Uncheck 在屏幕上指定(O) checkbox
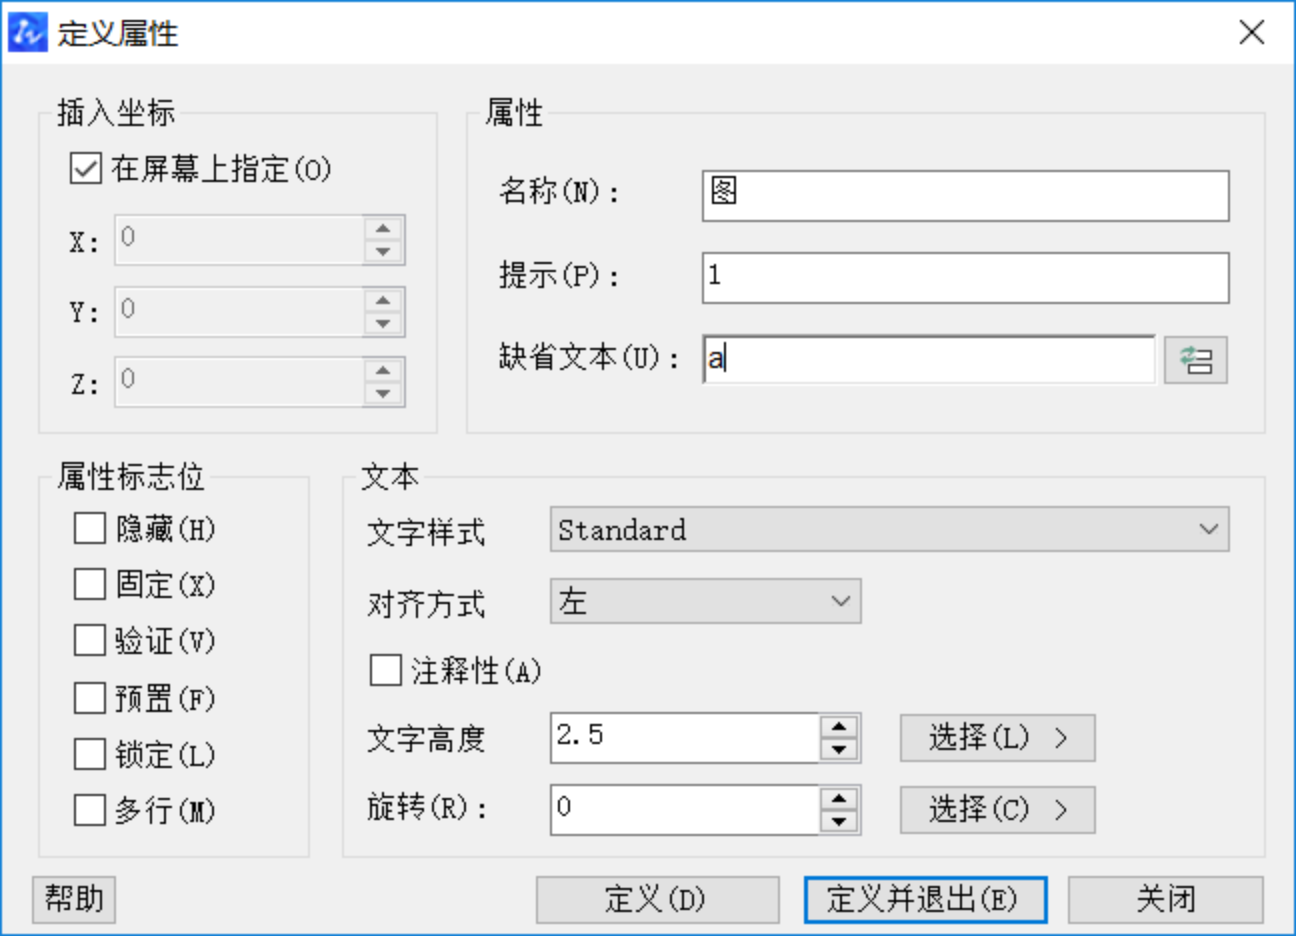The image size is (1296, 936). tap(85, 168)
